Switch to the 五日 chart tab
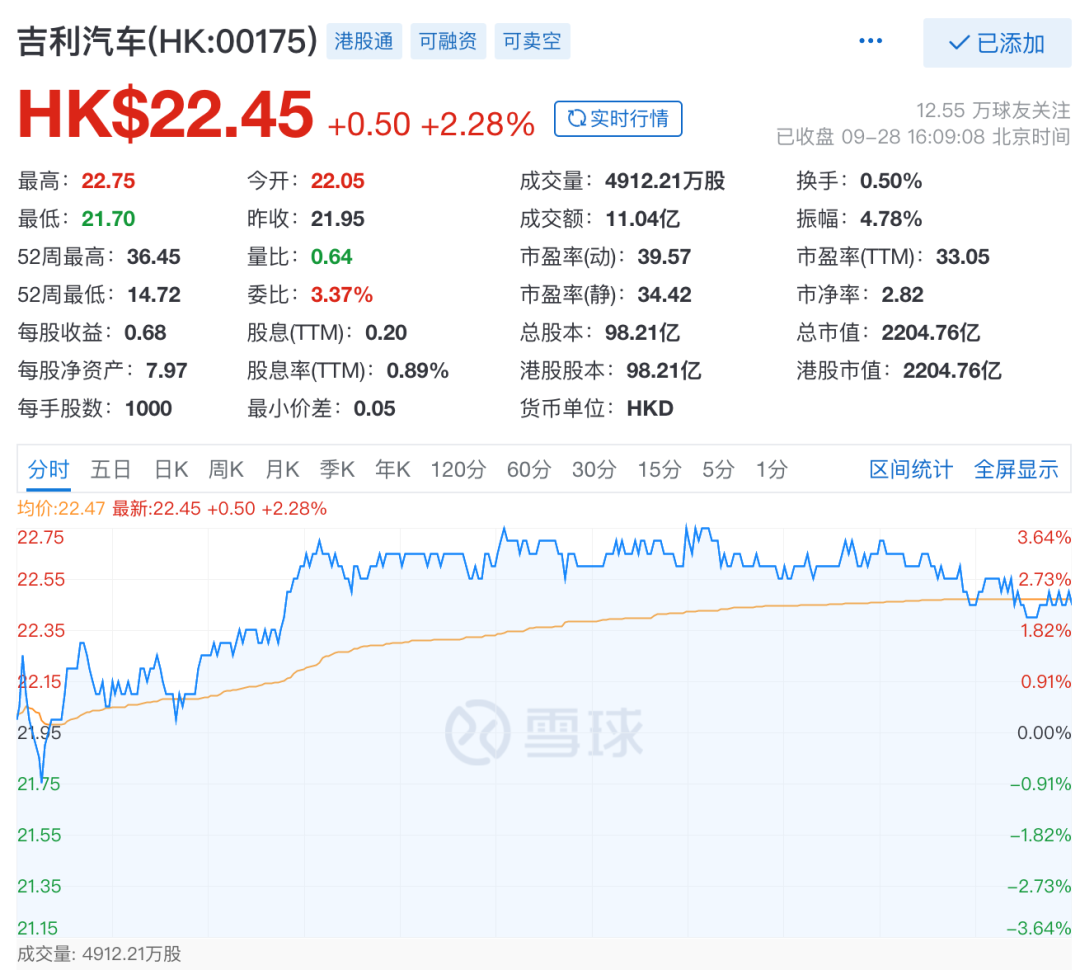The image size is (1080, 970). (x=110, y=469)
